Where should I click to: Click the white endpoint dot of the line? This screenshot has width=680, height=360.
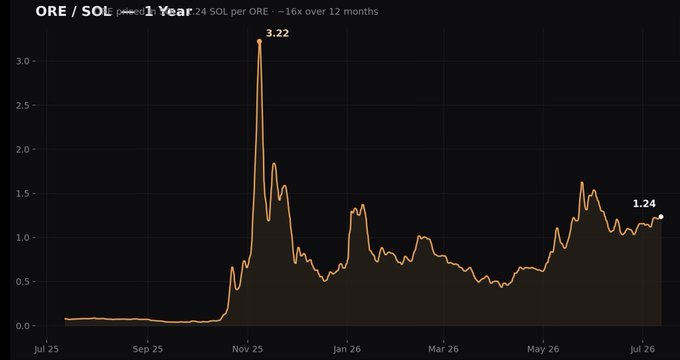click(x=661, y=216)
